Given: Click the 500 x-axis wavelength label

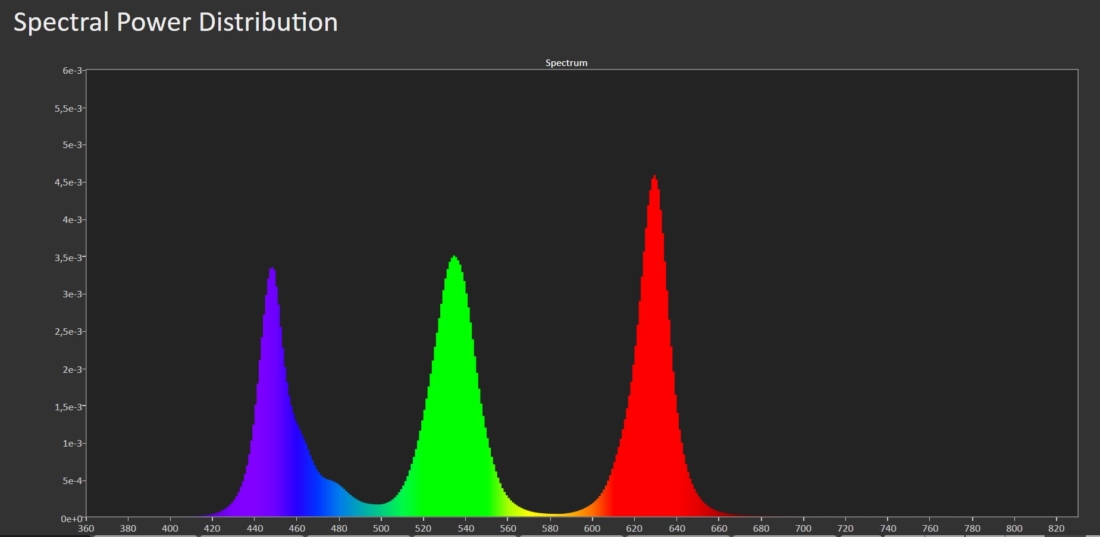Looking at the screenshot, I should tap(381, 528).
